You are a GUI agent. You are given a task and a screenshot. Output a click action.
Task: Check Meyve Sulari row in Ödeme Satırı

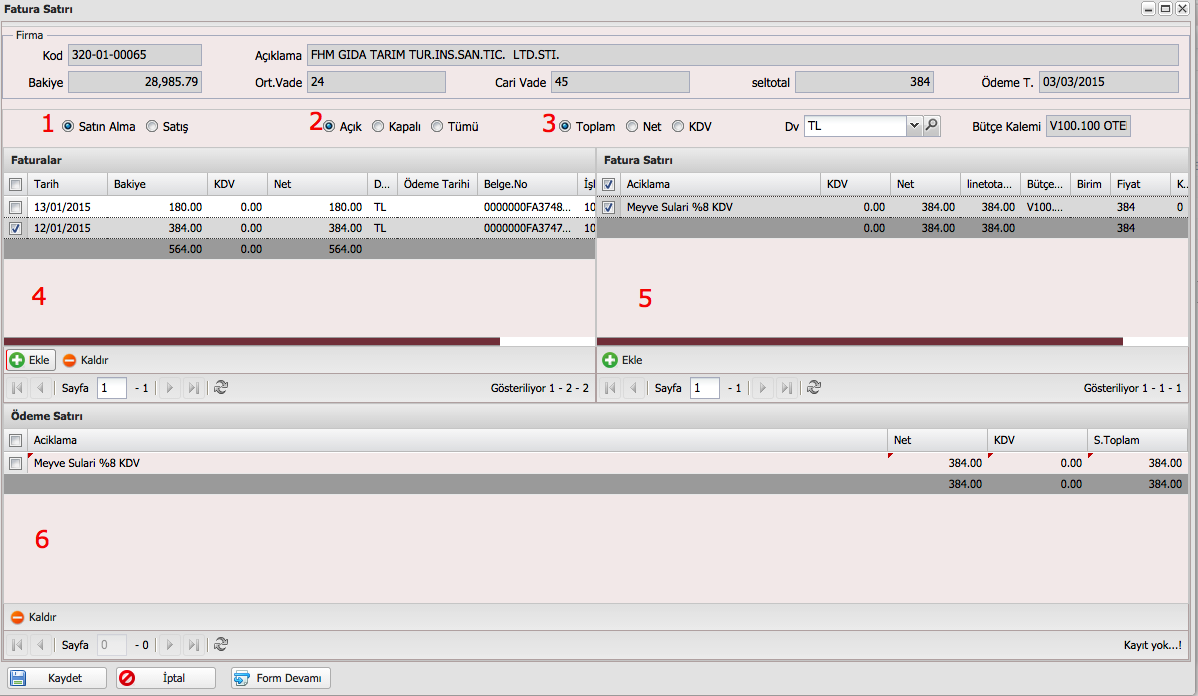pos(15,463)
